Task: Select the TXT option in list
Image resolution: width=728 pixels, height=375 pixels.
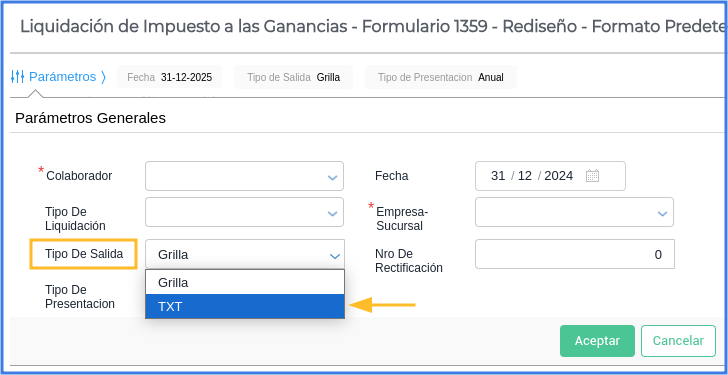Action: (x=245, y=307)
